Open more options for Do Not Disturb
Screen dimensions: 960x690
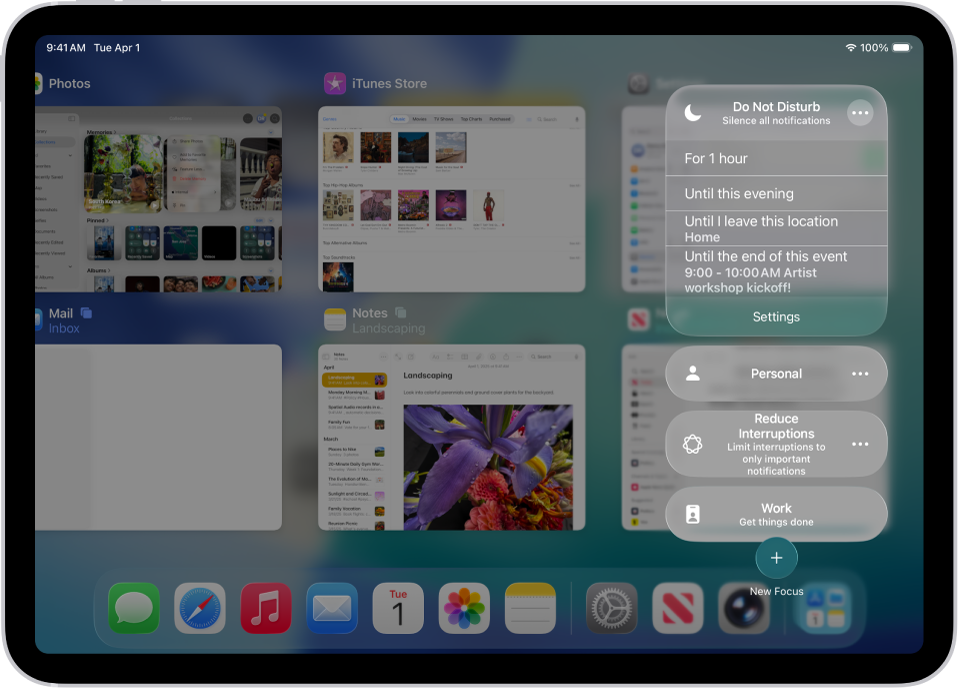pos(860,113)
